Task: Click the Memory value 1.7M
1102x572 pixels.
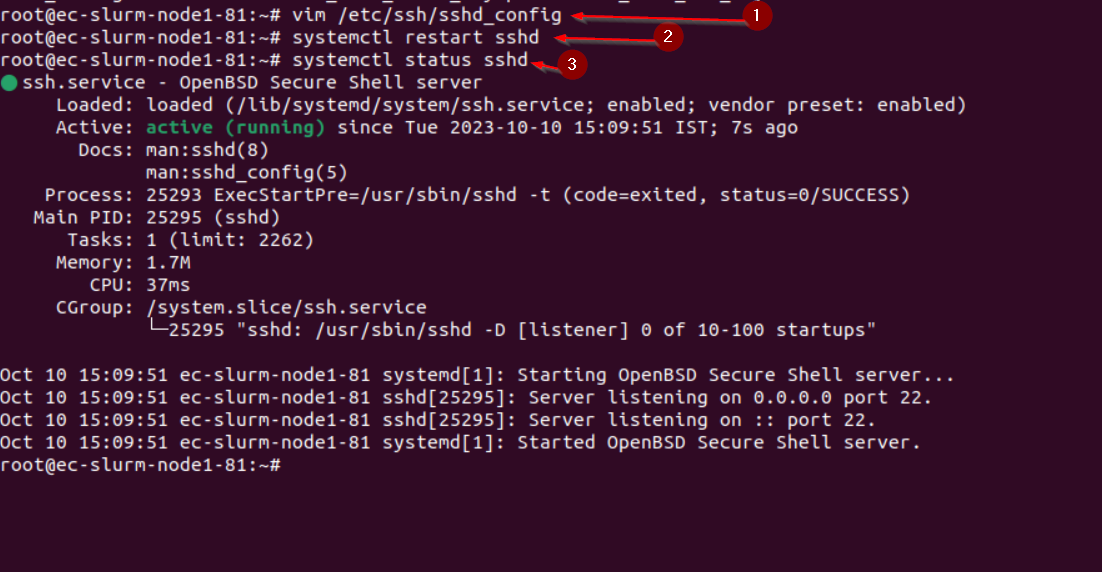Action: 168,262
